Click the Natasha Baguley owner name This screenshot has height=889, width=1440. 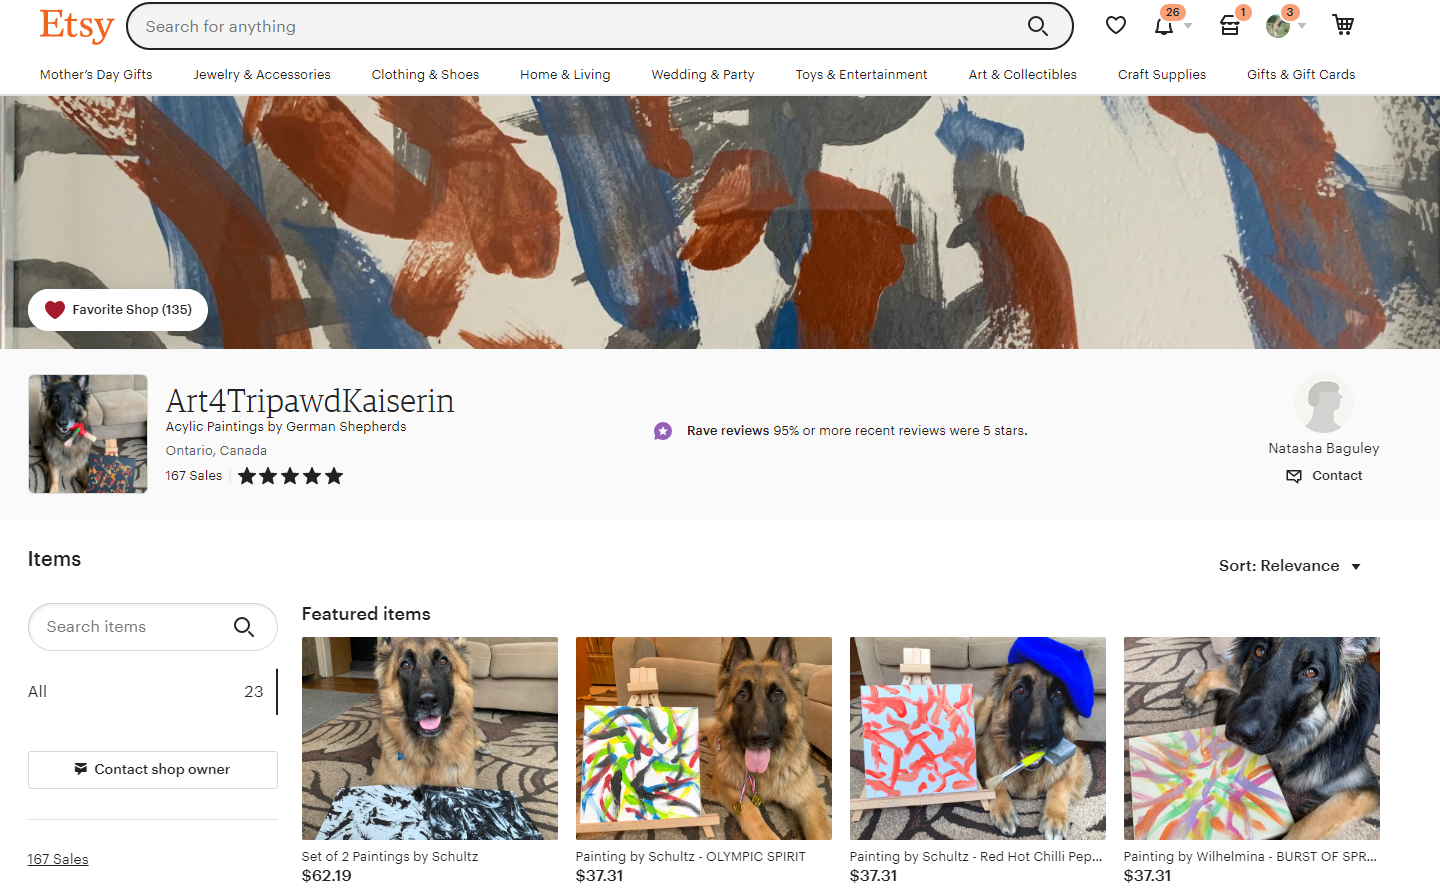pyautogui.click(x=1324, y=448)
